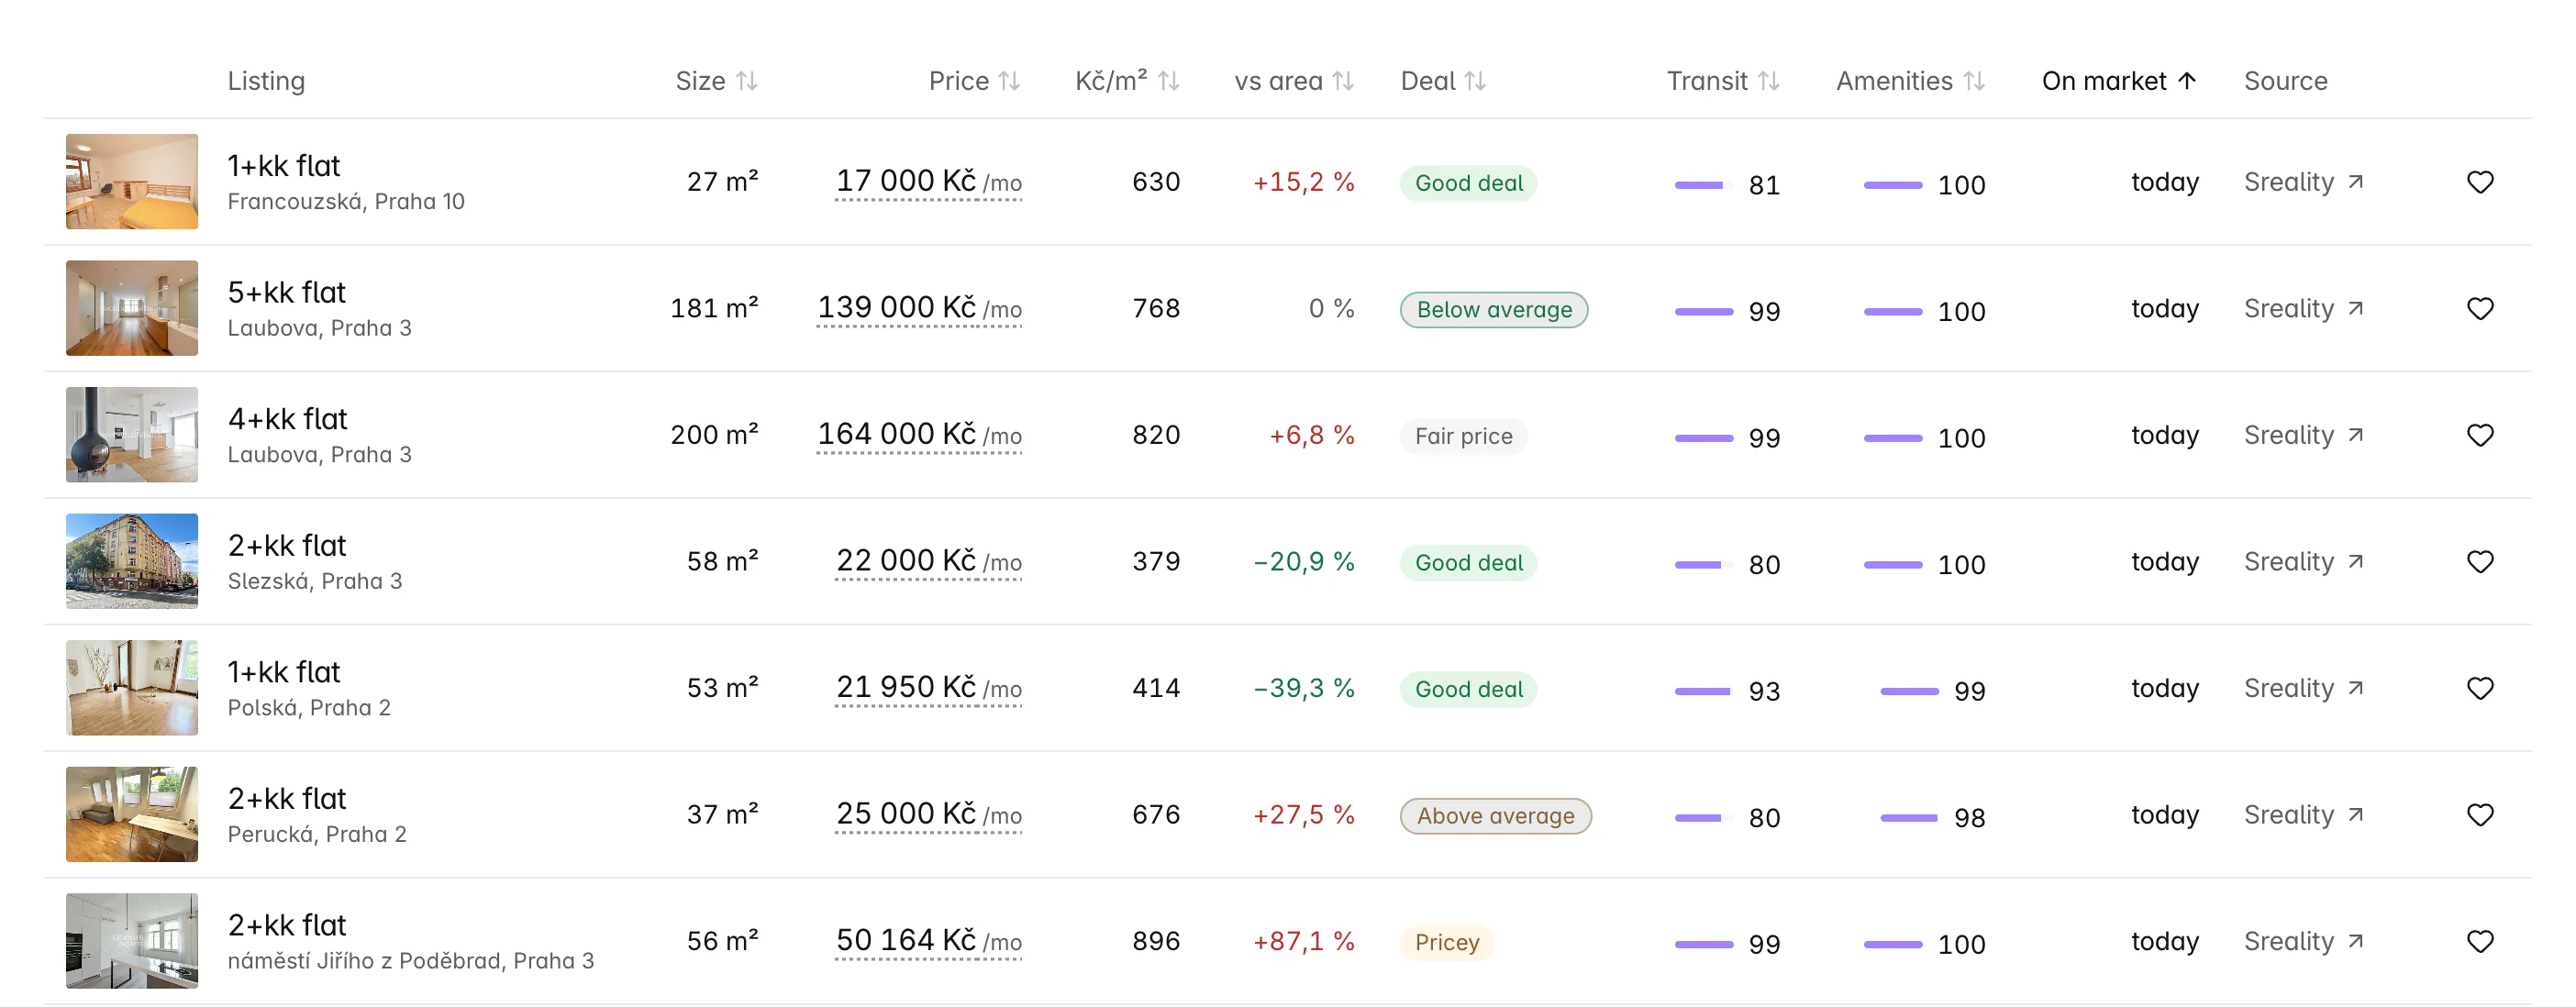
Task: Favorite the Polská 1+kk flat heart icon
Action: [x=2479, y=688]
